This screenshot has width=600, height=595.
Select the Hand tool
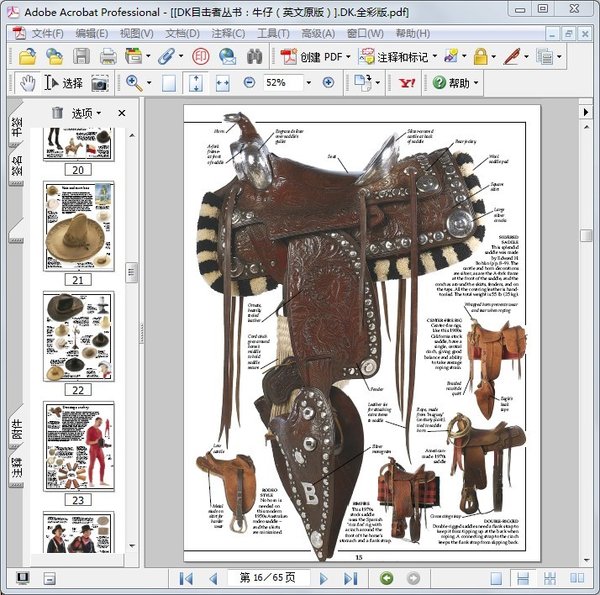[x=27, y=83]
